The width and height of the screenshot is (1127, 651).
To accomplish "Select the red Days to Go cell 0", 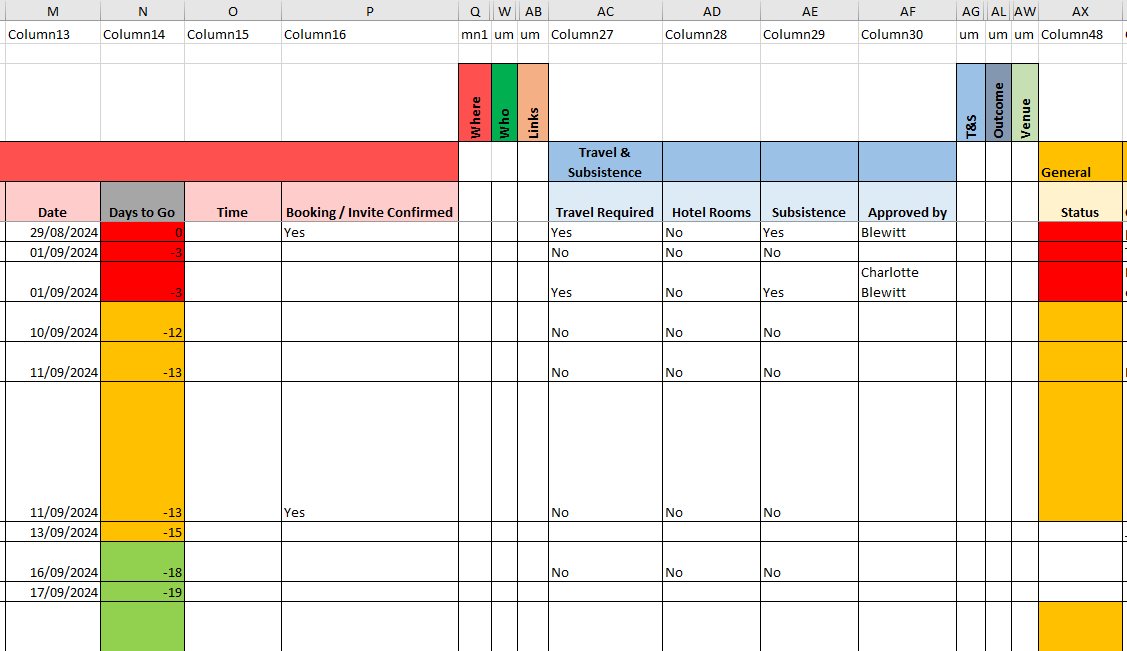I will pyautogui.click(x=142, y=232).
